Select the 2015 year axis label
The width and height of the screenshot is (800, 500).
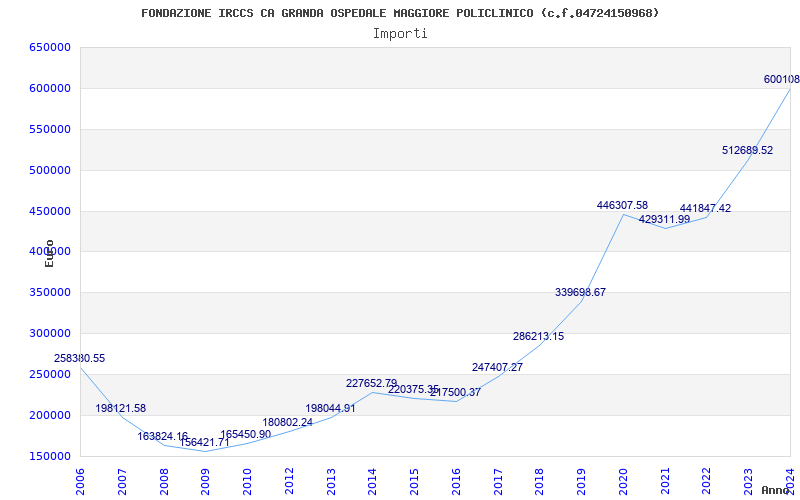tap(414, 481)
